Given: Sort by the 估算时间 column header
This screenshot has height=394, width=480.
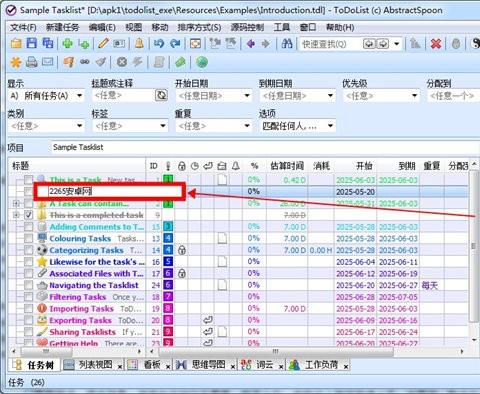Looking at the screenshot, I should click(287, 166).
